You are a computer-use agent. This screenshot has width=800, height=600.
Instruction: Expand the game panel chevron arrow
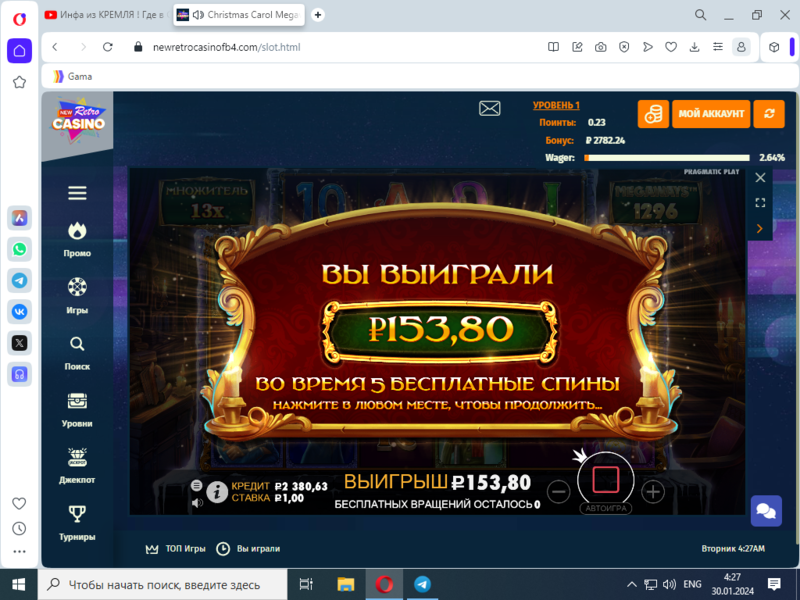761,227
